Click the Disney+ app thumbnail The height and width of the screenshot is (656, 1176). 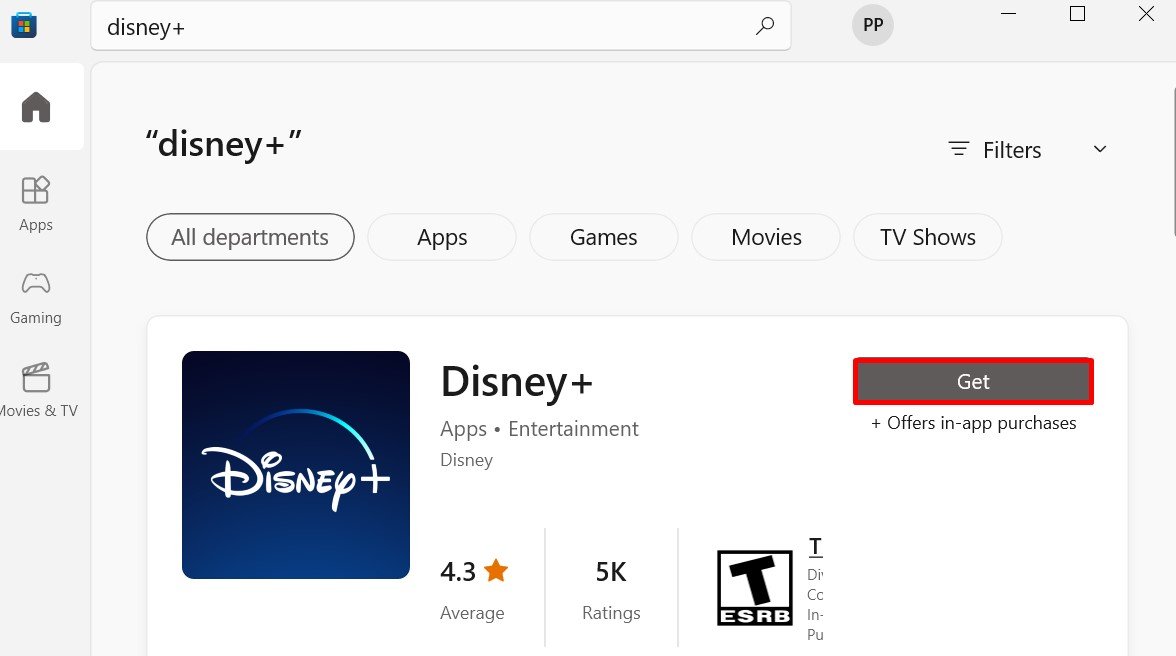coord(296,465)
